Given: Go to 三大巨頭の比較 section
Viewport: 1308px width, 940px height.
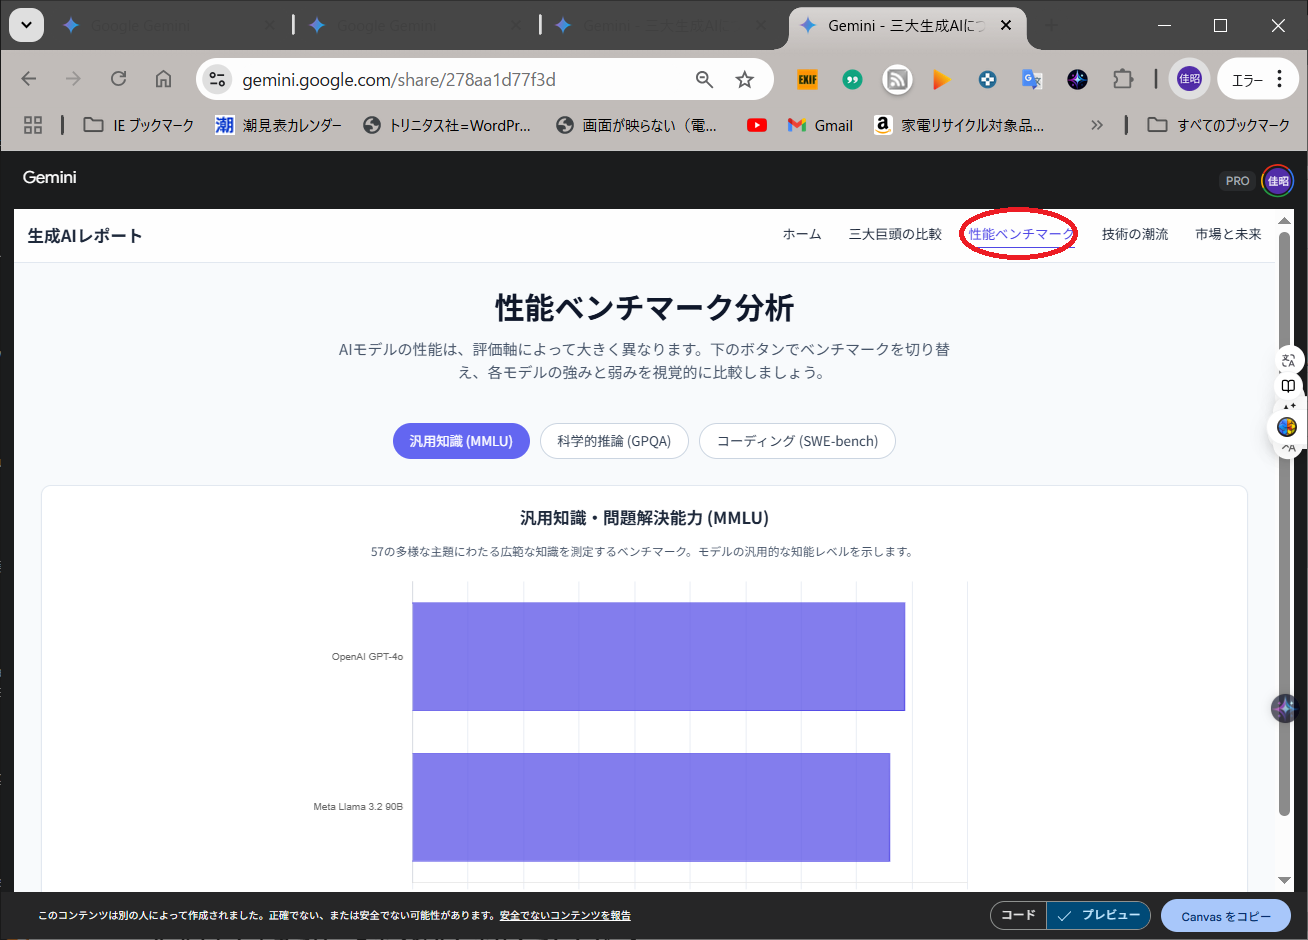Looking at the screenshot, I should (895, 234).
